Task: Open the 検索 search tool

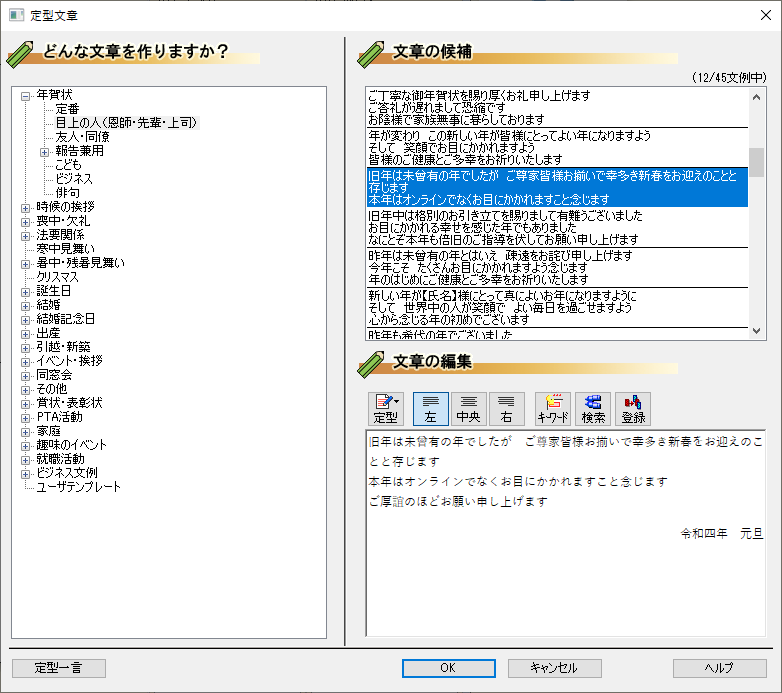Action: click(593, 409)
